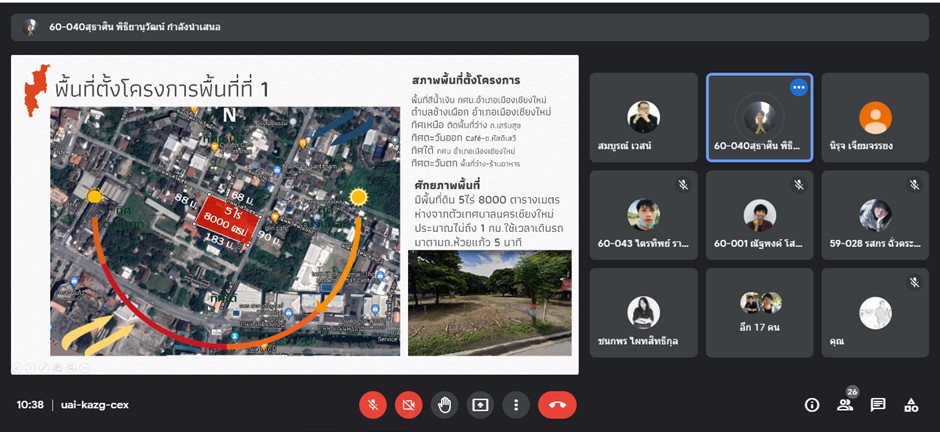Open the chat panel icon
940x432 pixels.
(x=878, y=405)
